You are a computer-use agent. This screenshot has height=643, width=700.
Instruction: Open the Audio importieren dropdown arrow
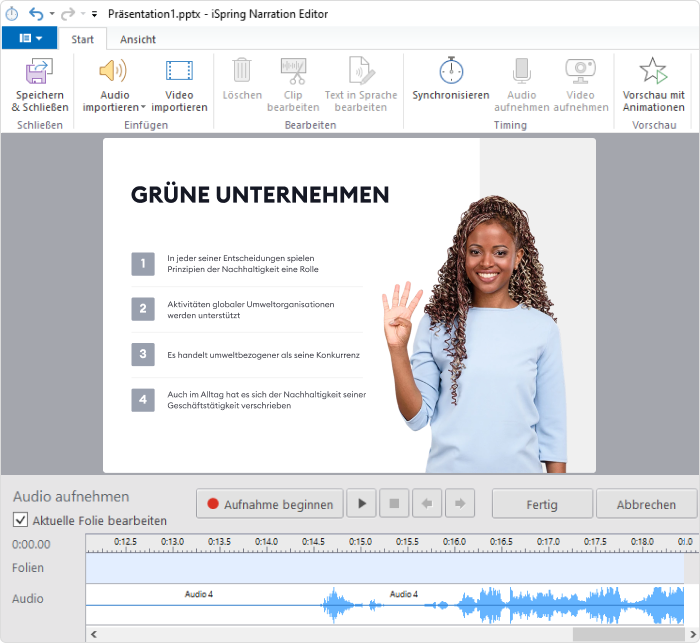pos(143,107)
